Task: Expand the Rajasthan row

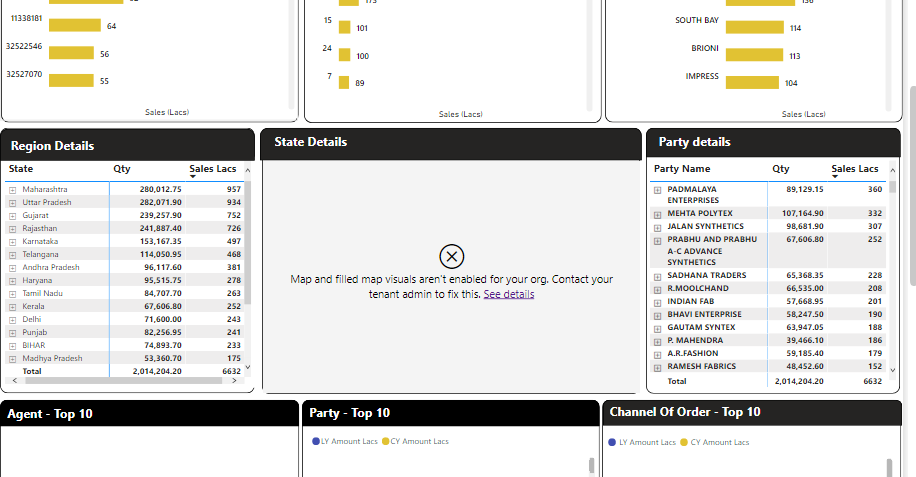Action: [x=12, y=229]
